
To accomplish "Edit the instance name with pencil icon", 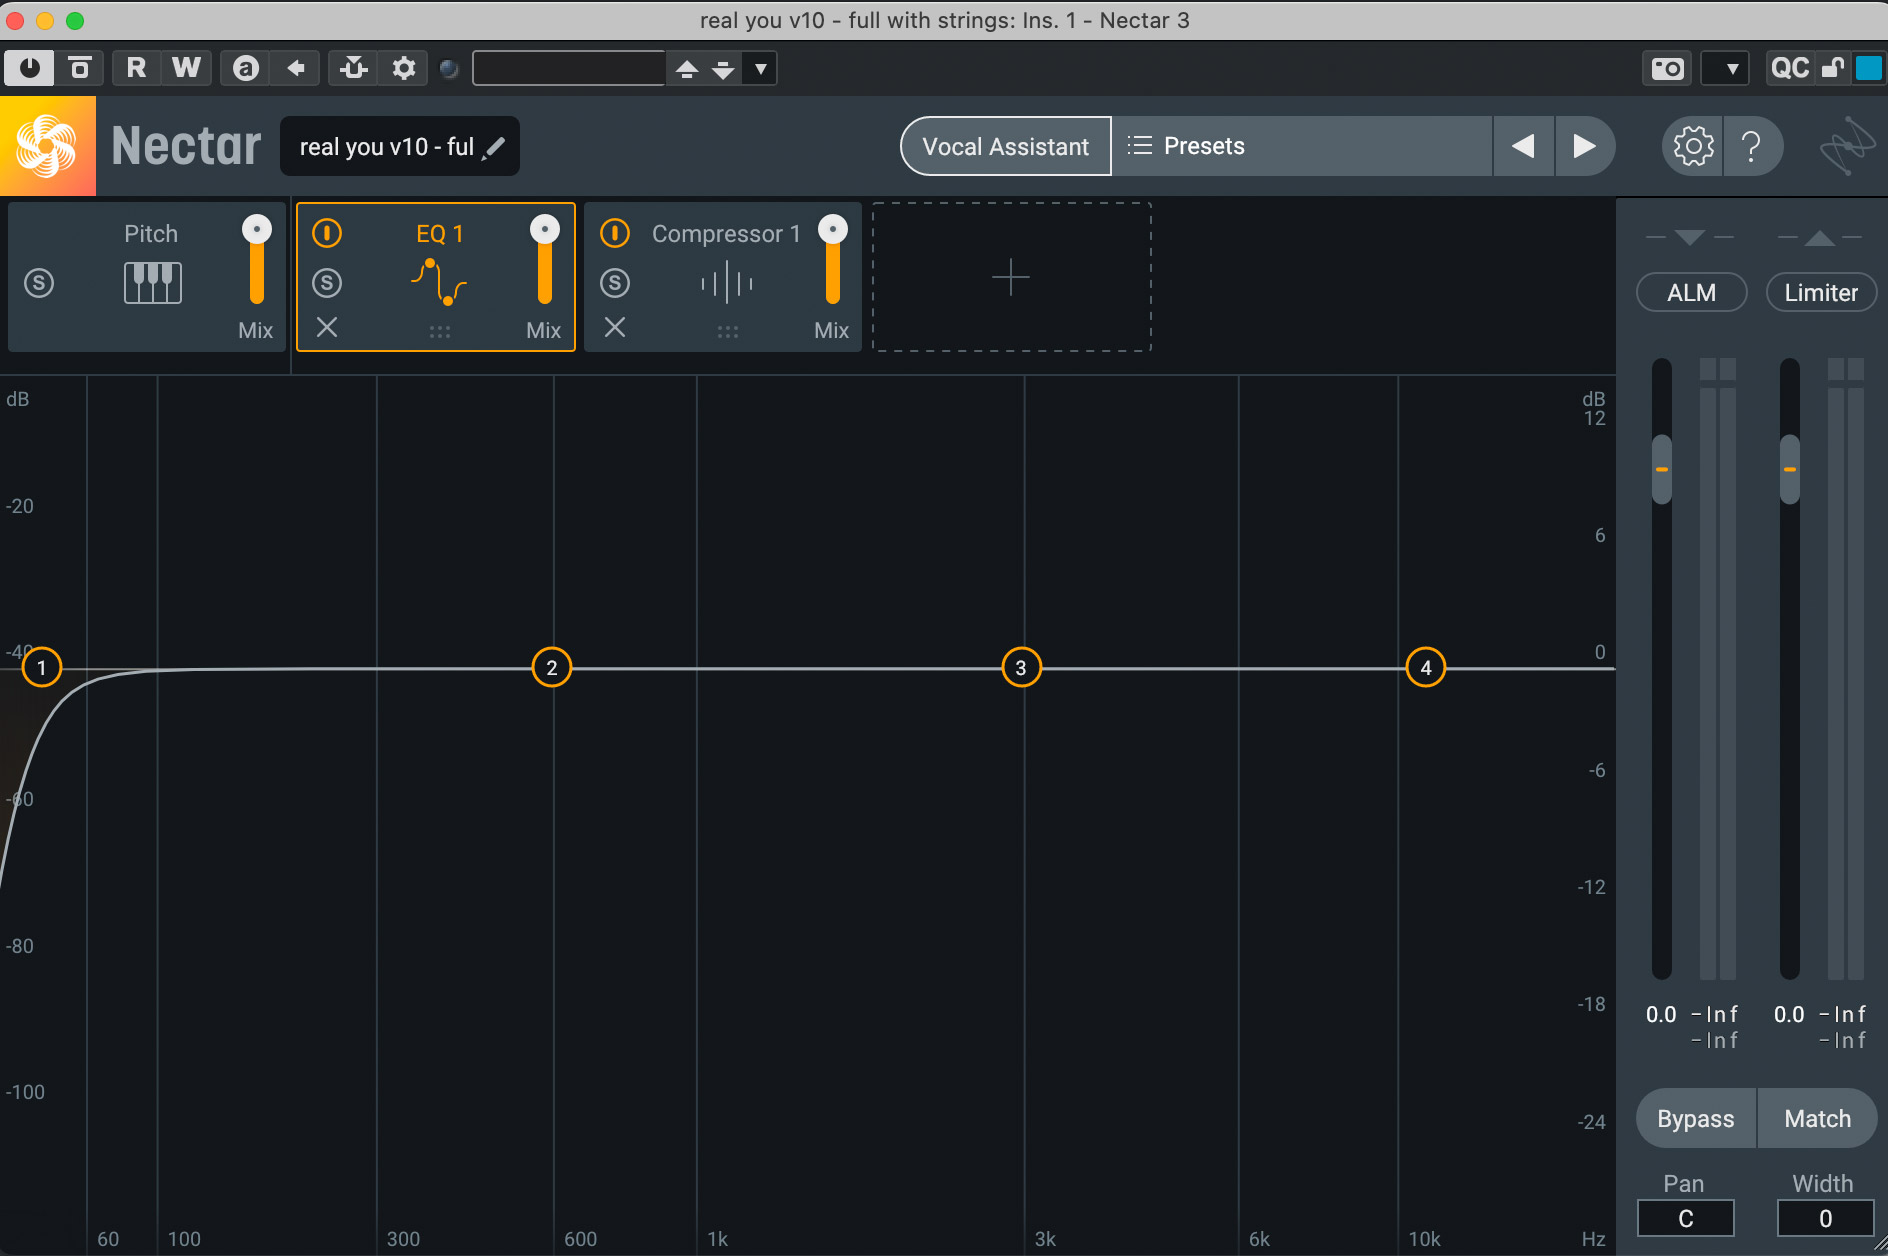I will [494, 147].
